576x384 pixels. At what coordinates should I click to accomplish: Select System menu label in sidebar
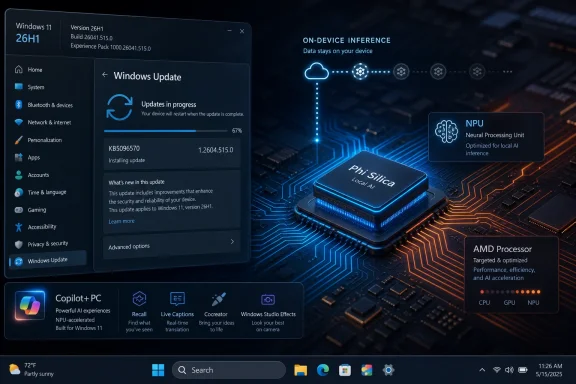coord(36,87)
